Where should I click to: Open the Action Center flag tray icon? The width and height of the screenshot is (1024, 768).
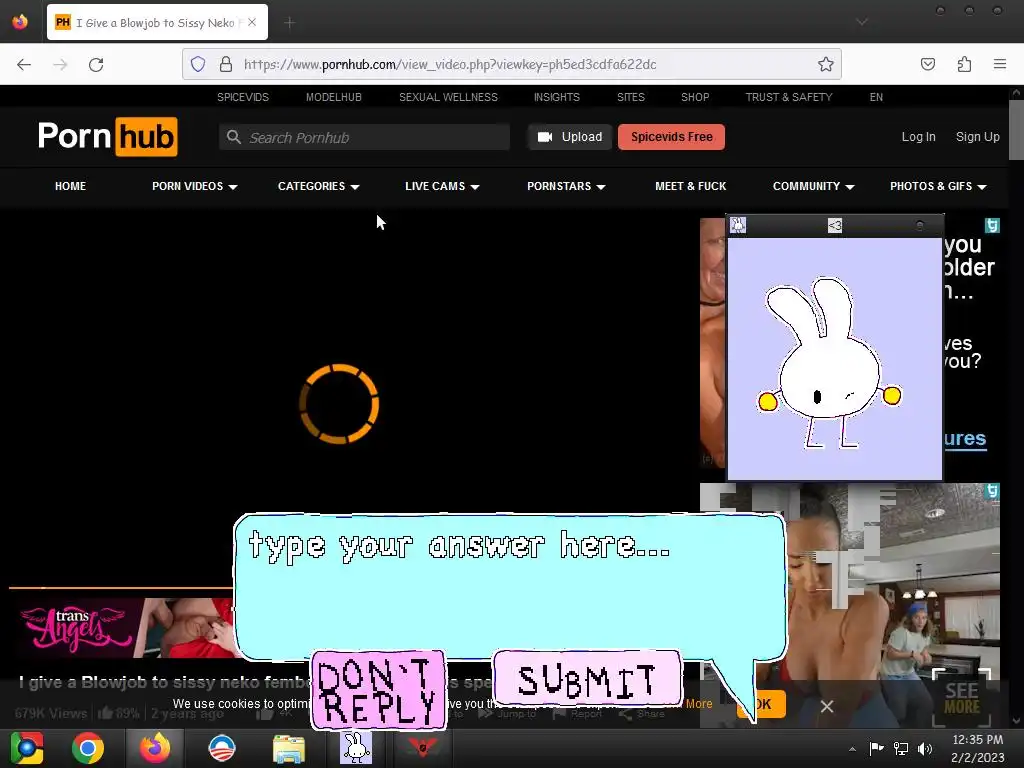[876, 748]
